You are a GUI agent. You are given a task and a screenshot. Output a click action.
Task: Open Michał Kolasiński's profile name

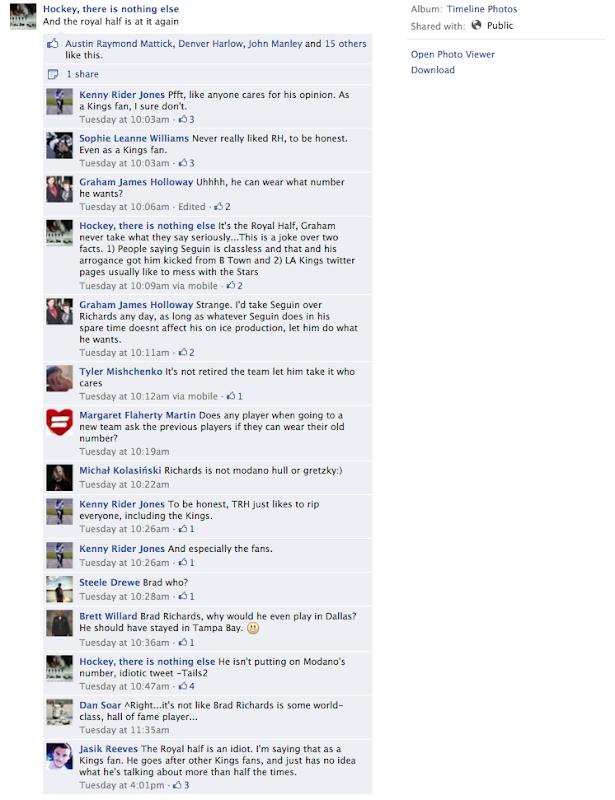pyautogui.click(x=120, y=470)
